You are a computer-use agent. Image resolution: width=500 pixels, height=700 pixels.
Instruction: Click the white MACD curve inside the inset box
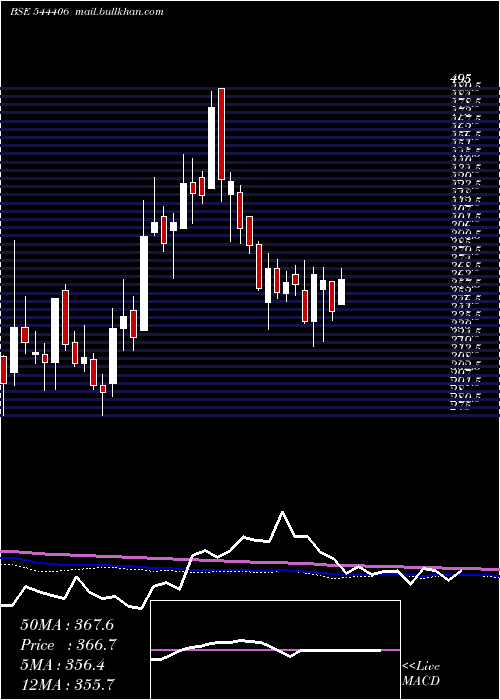(x=268, y=648)
